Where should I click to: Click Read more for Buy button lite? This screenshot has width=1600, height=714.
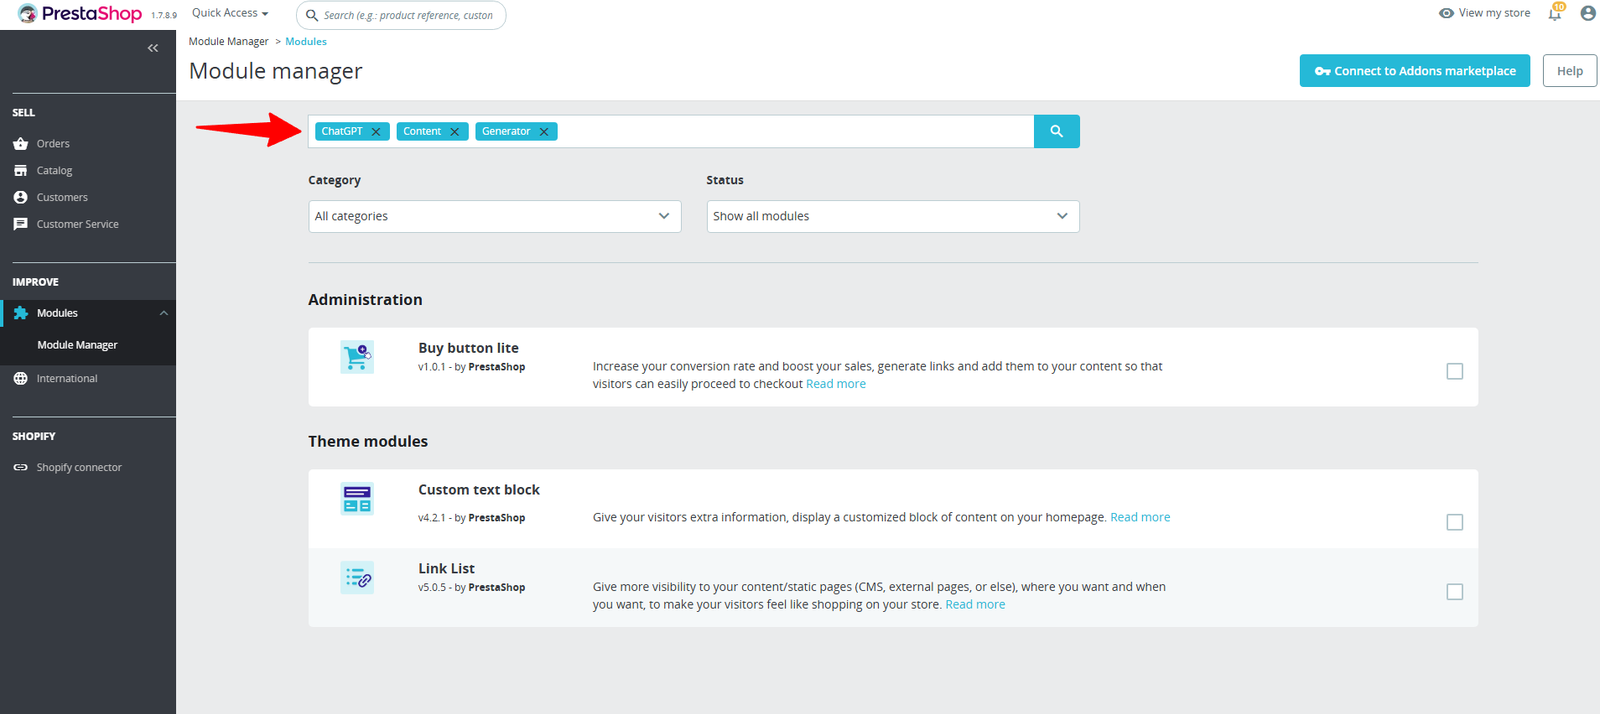point(836,384)
